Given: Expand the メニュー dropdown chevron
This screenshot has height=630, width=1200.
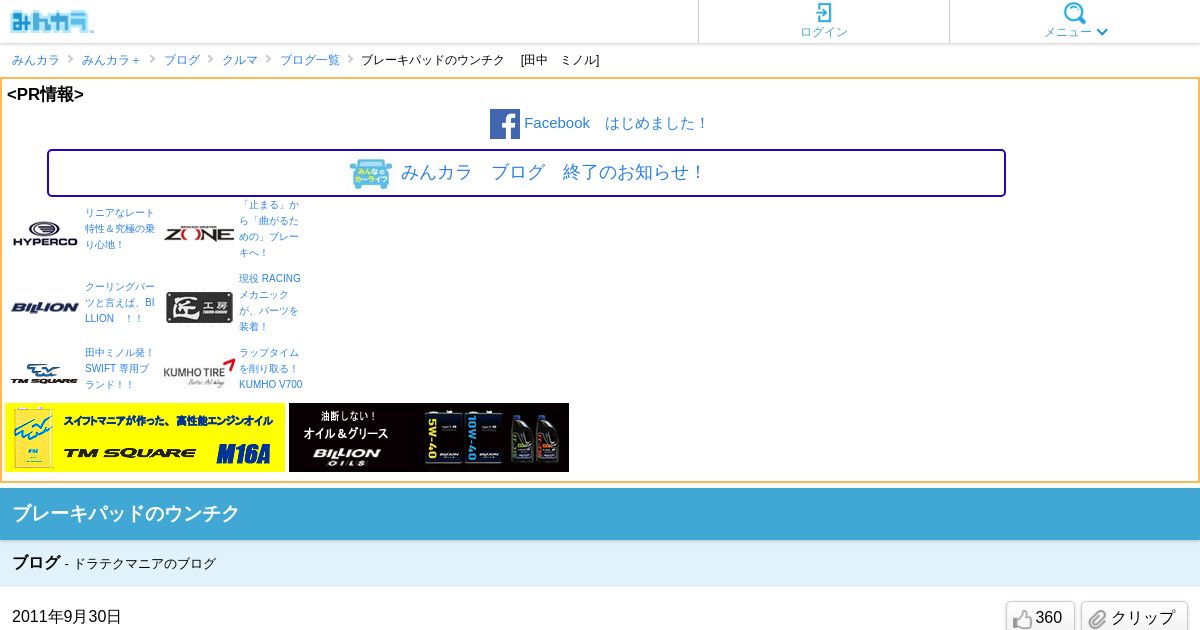Looking at the screenshot, I should 1102,32.
